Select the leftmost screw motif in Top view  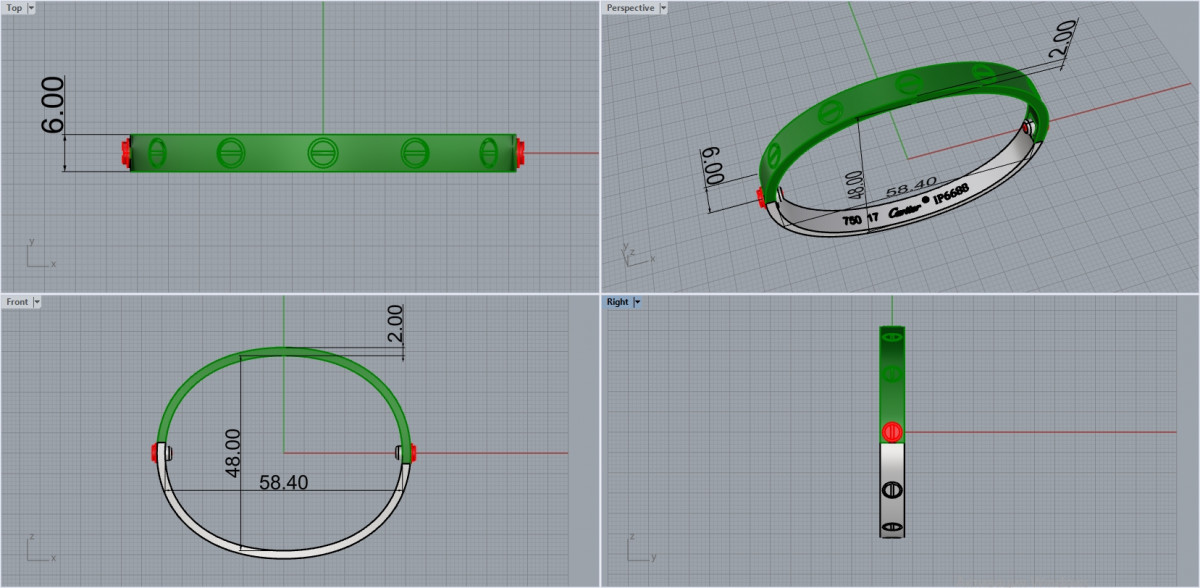[156, 153]
